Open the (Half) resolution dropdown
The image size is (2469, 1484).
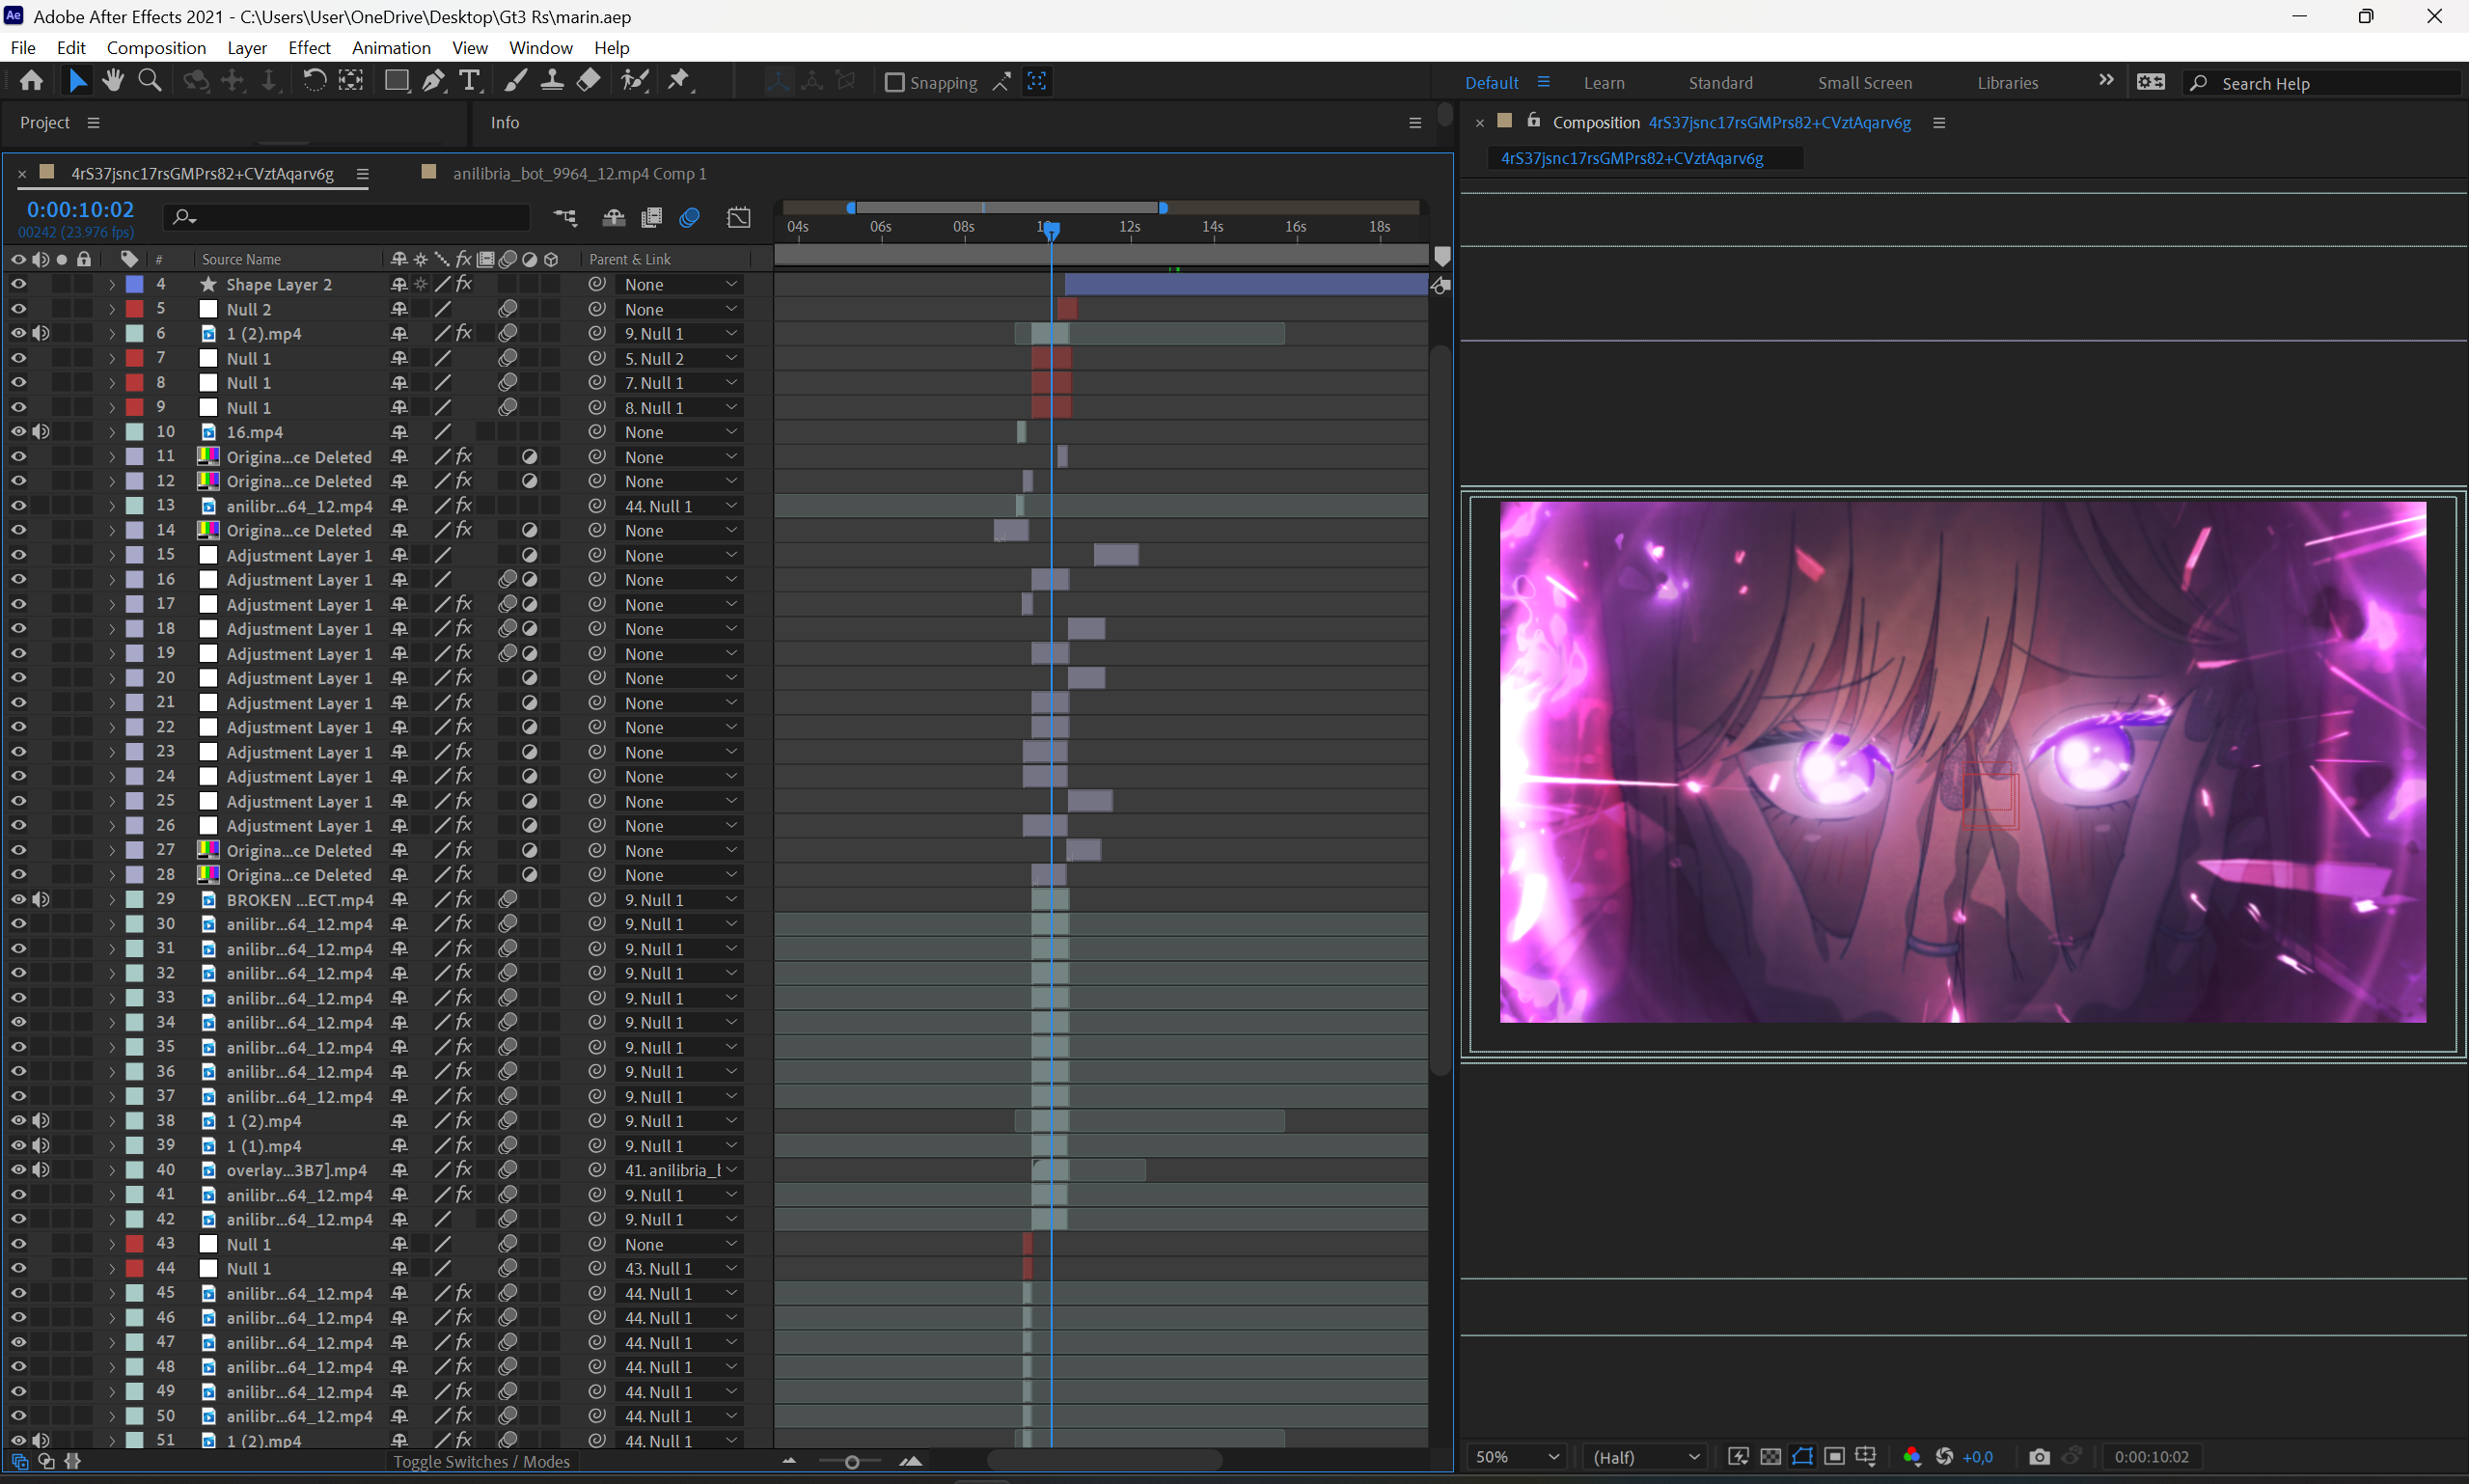point(1646,1457)
